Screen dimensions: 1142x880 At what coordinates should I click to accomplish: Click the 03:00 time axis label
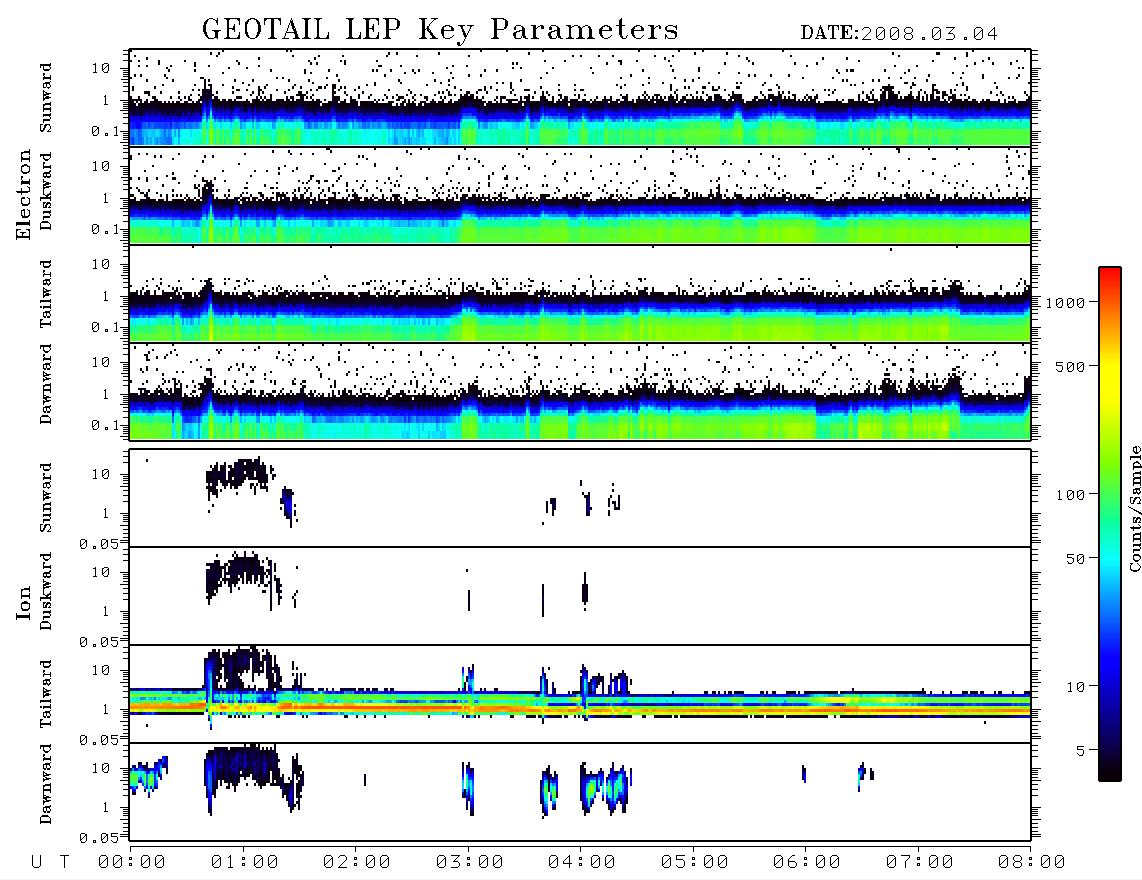coord(469,862)
